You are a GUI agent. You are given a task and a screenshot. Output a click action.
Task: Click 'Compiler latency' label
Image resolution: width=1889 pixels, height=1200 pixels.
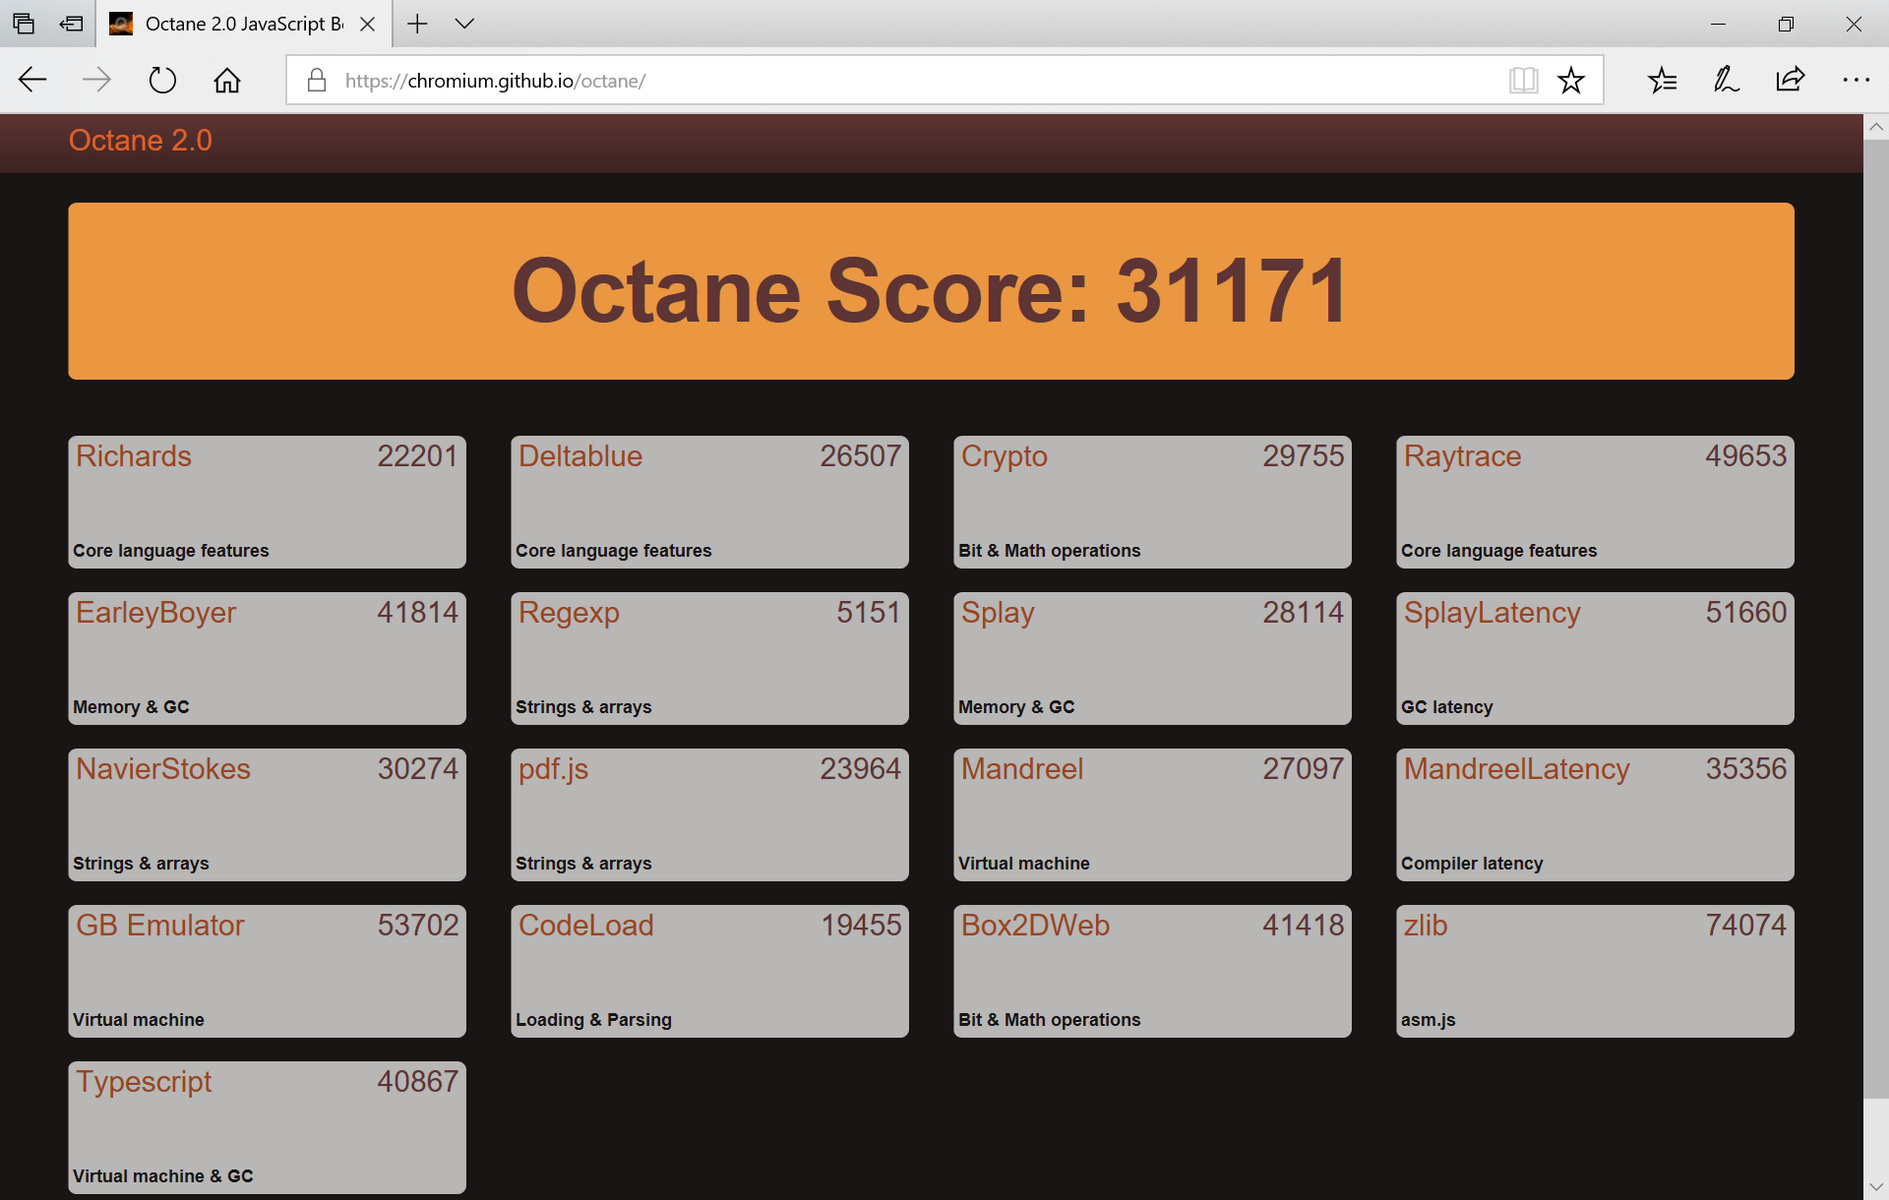1472,863
